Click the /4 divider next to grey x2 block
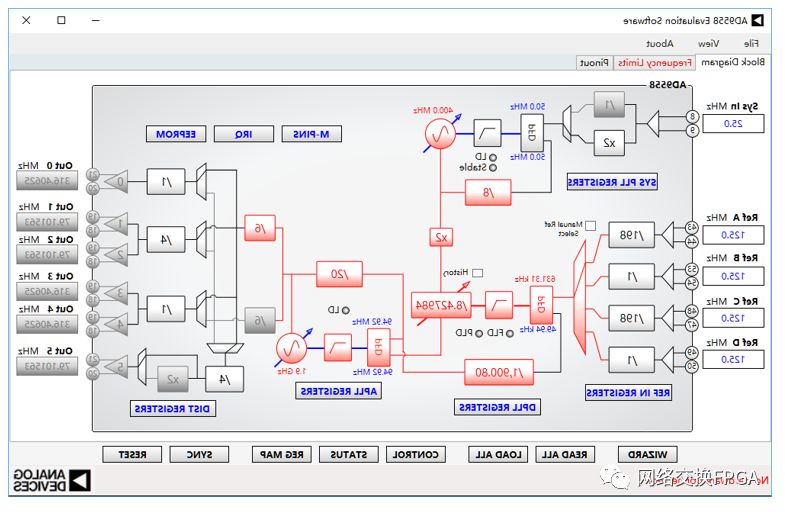785x512 pixels. pyautogui.click(x=225, y=379)
